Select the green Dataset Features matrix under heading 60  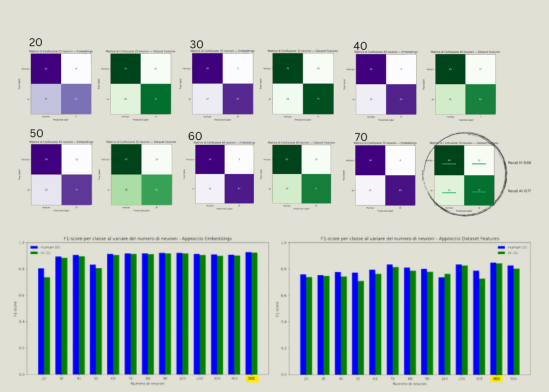(x=301, y=174)
